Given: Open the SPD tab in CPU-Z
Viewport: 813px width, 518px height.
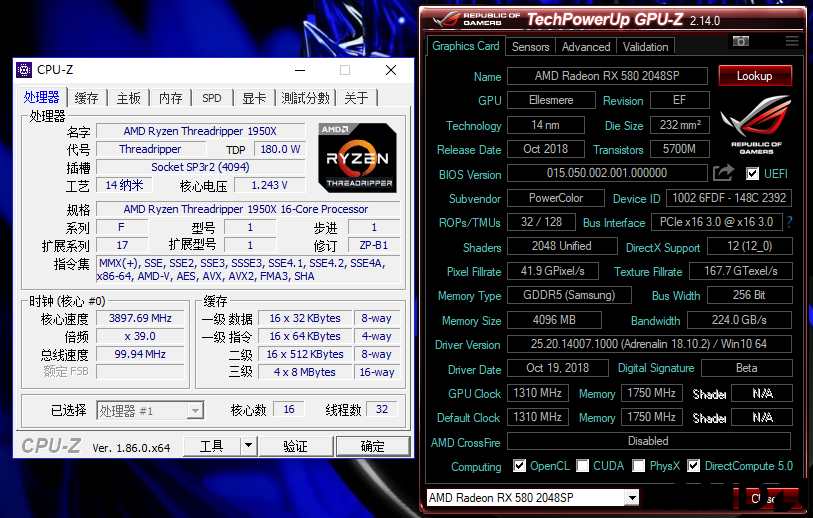Looking at the screenshot, I should (x=212, y=98).
